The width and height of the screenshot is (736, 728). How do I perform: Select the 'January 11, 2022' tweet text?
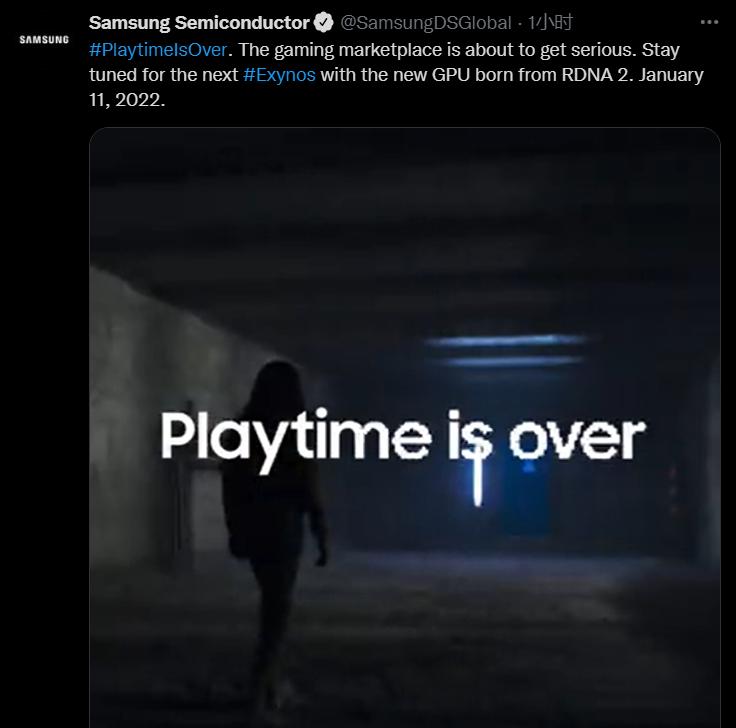pyautogui.click(x=396, y=87)
